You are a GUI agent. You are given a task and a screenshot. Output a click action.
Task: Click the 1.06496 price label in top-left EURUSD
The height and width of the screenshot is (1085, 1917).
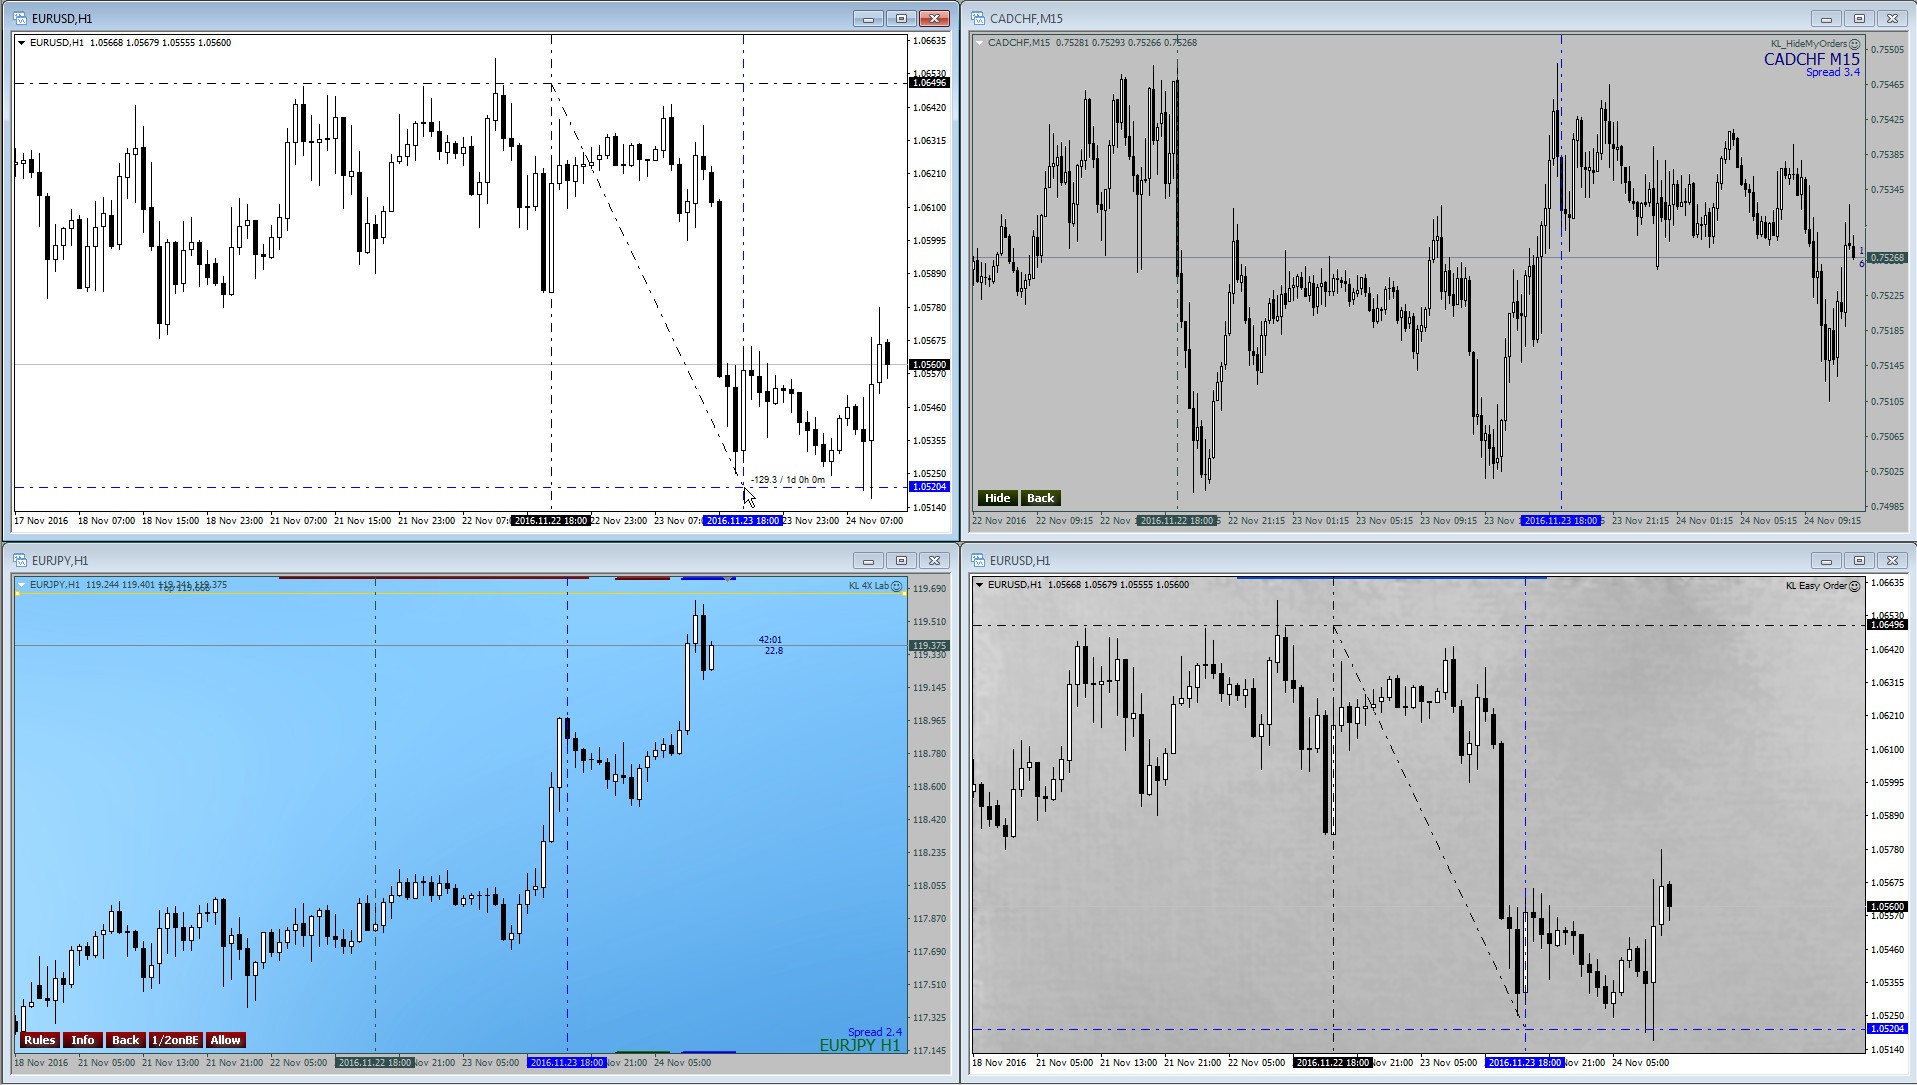pyautogui.click(x=929, y=83)
